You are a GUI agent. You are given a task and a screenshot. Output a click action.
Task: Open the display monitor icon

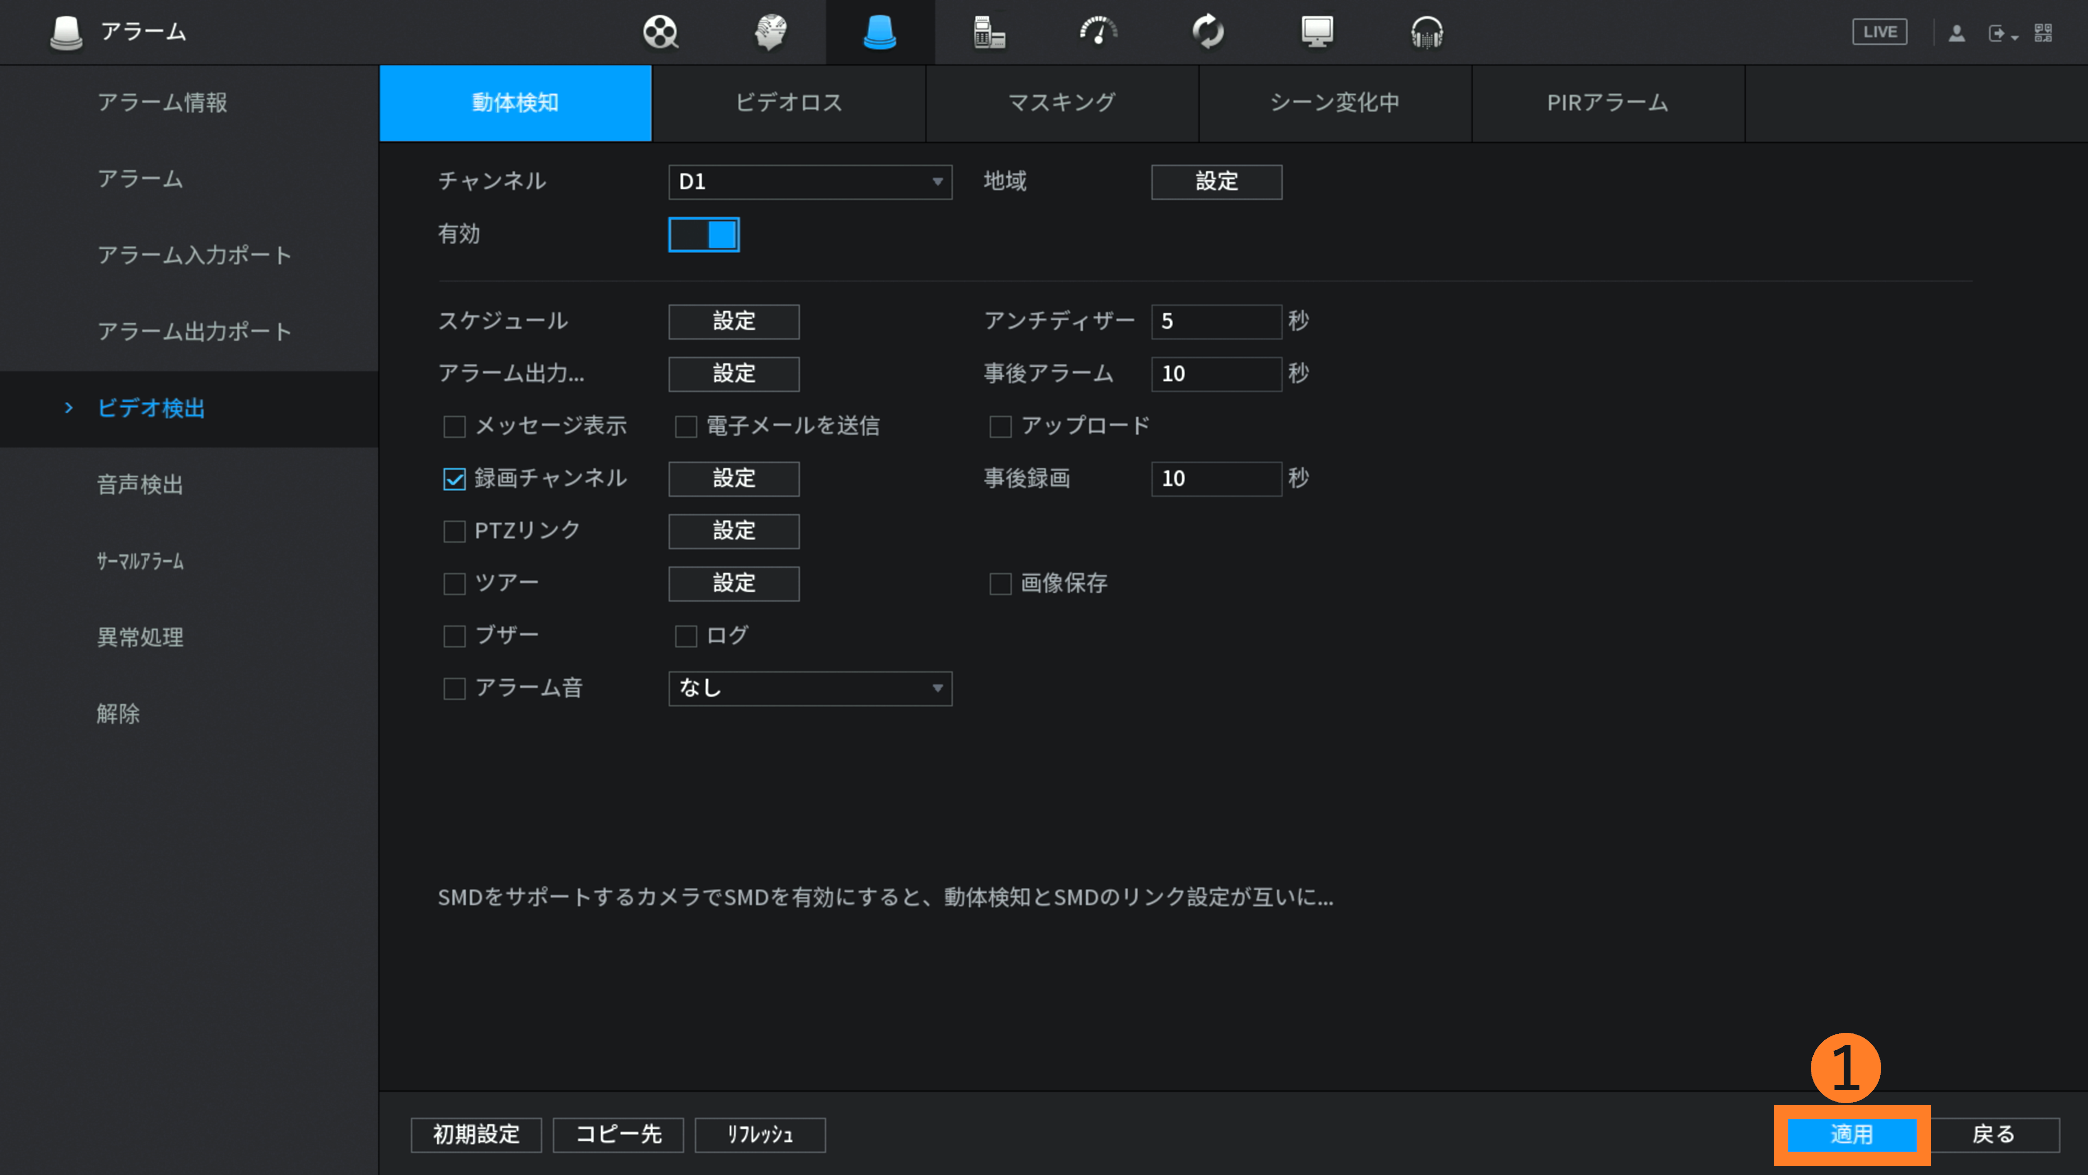click(1317, 32)
